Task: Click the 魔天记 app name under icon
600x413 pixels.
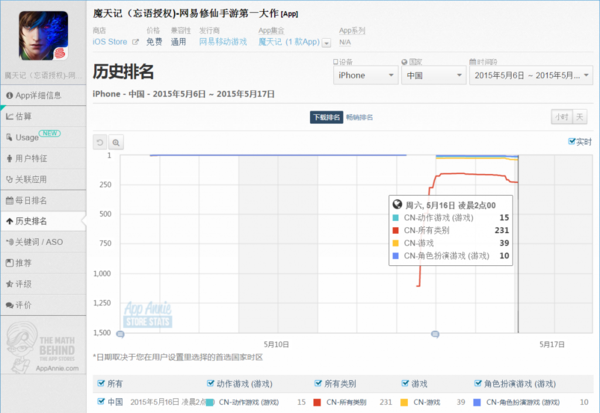Action: point(43,75)
